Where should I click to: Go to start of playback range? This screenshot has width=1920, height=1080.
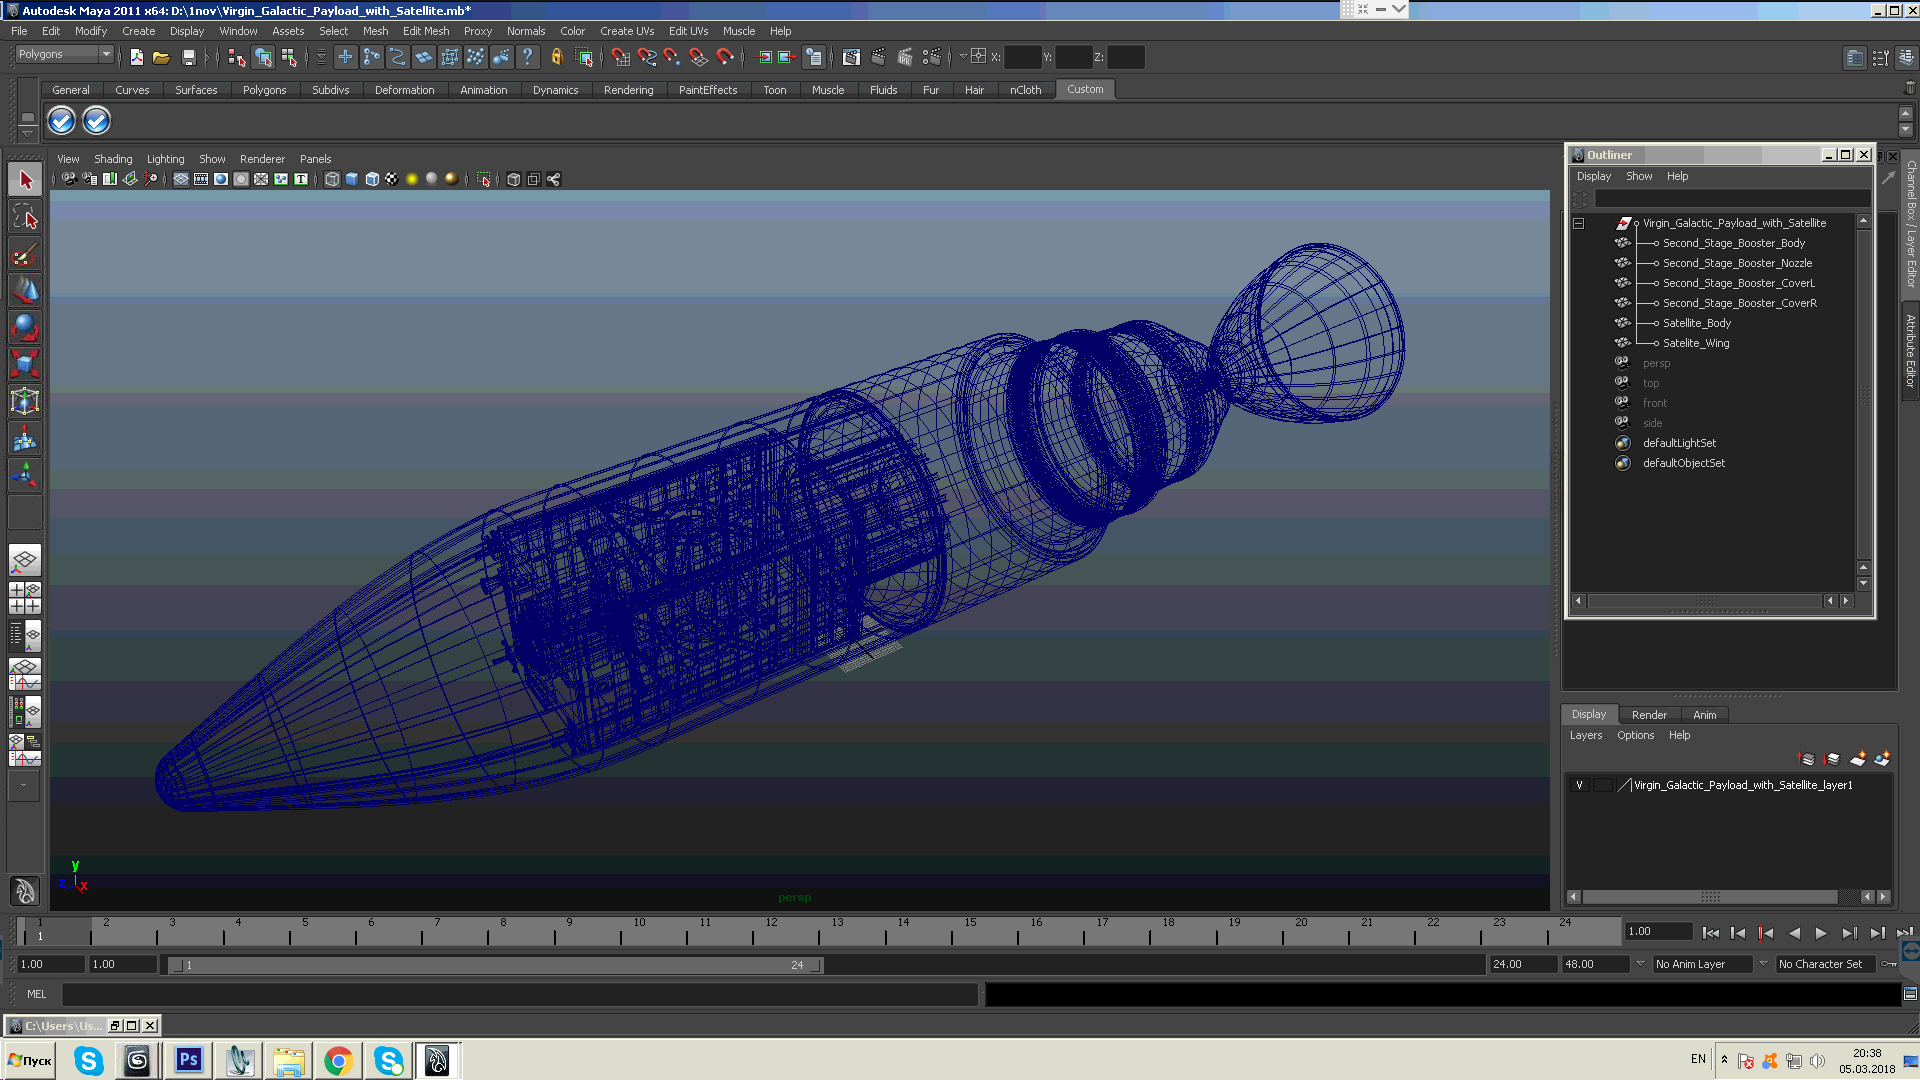pyautogui.click(x=1711, y=933)
